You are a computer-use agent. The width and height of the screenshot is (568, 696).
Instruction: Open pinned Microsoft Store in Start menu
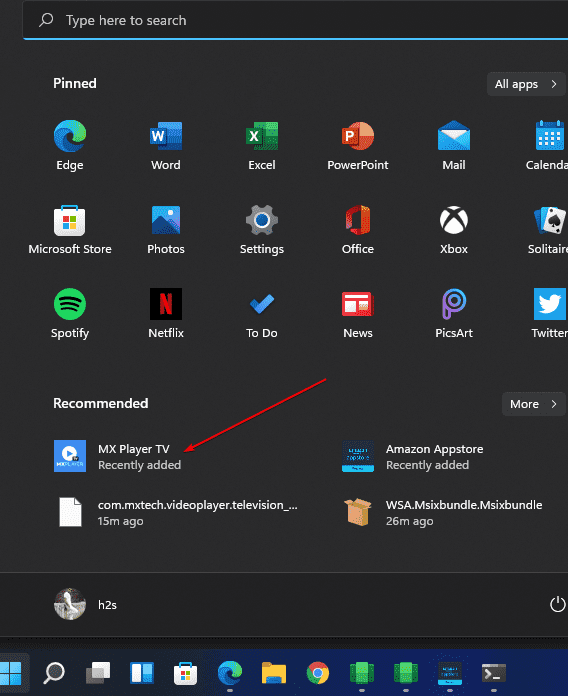(70, 229)
